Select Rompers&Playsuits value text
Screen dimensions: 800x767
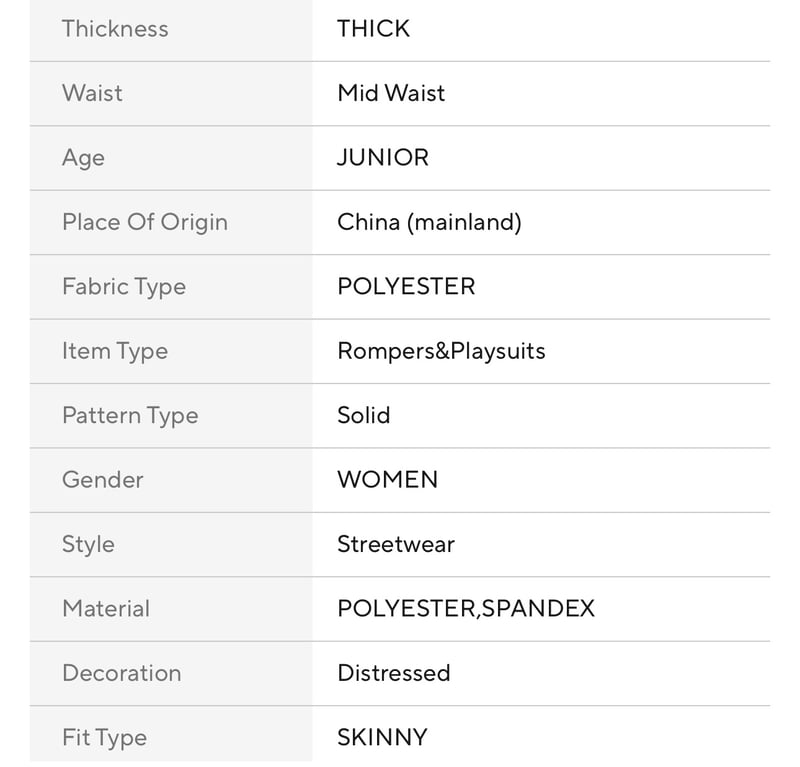click(441, 352)
